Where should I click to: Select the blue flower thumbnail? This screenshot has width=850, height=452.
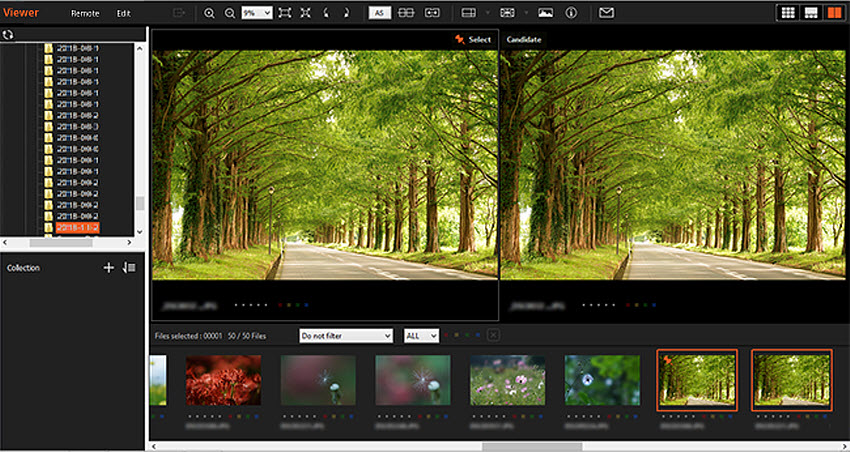(602, 380)
